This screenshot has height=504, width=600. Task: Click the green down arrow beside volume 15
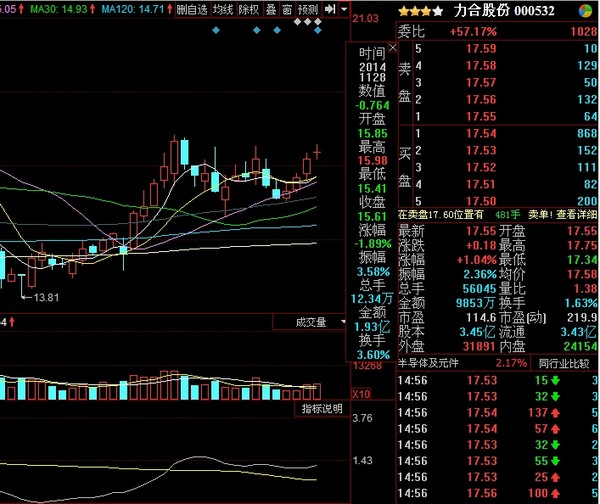[556, 380]
